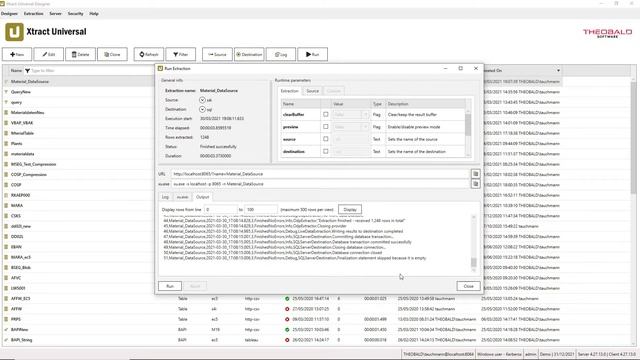Click the Xtract Universal logo icon
Screen dimensions: 640x360
coord(14,32)
